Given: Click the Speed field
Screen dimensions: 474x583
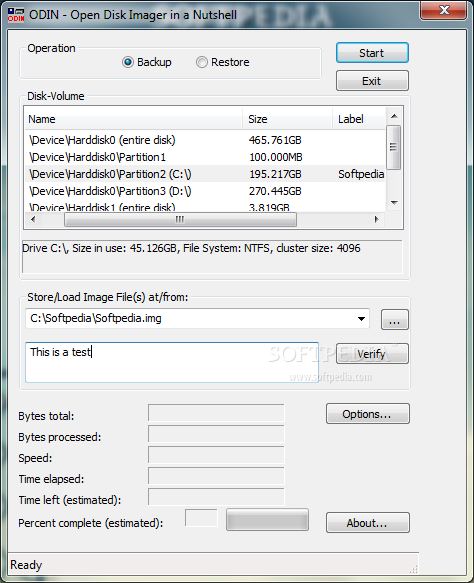Looking at the screenshot, I should [216, 455].
